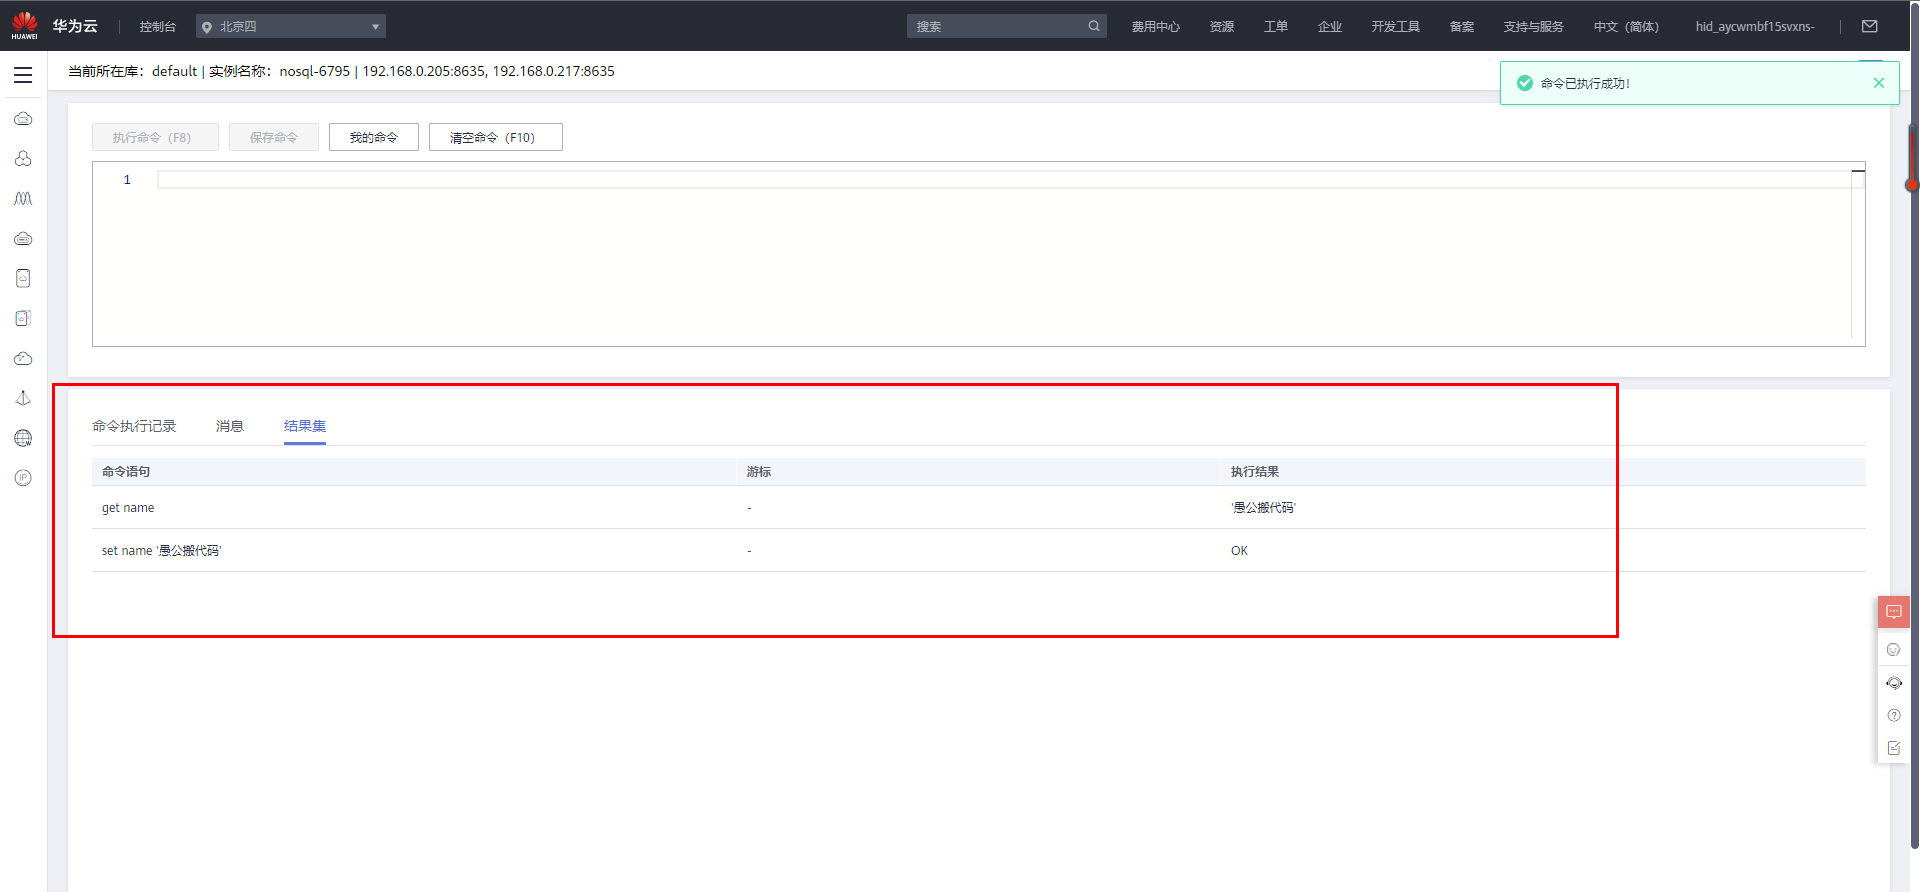
Task: Open the headset customer service icon
Action: pos(1894,683)
